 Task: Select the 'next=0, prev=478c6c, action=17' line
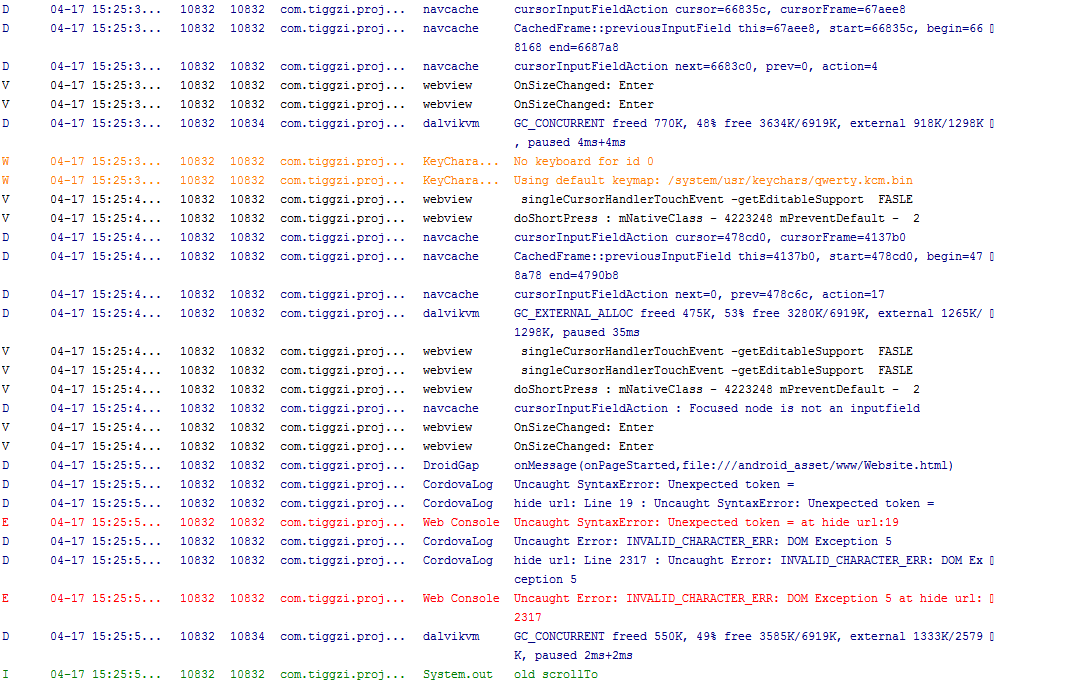click(698, 295)
